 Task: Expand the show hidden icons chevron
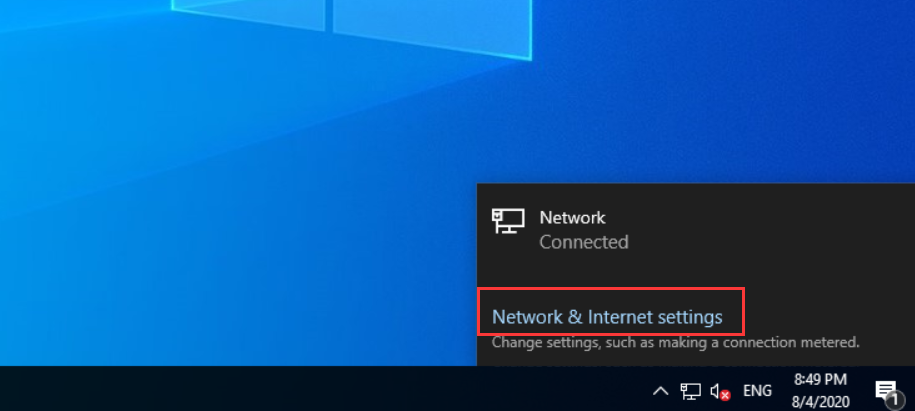pyautogui.click(x=660, y=391)
